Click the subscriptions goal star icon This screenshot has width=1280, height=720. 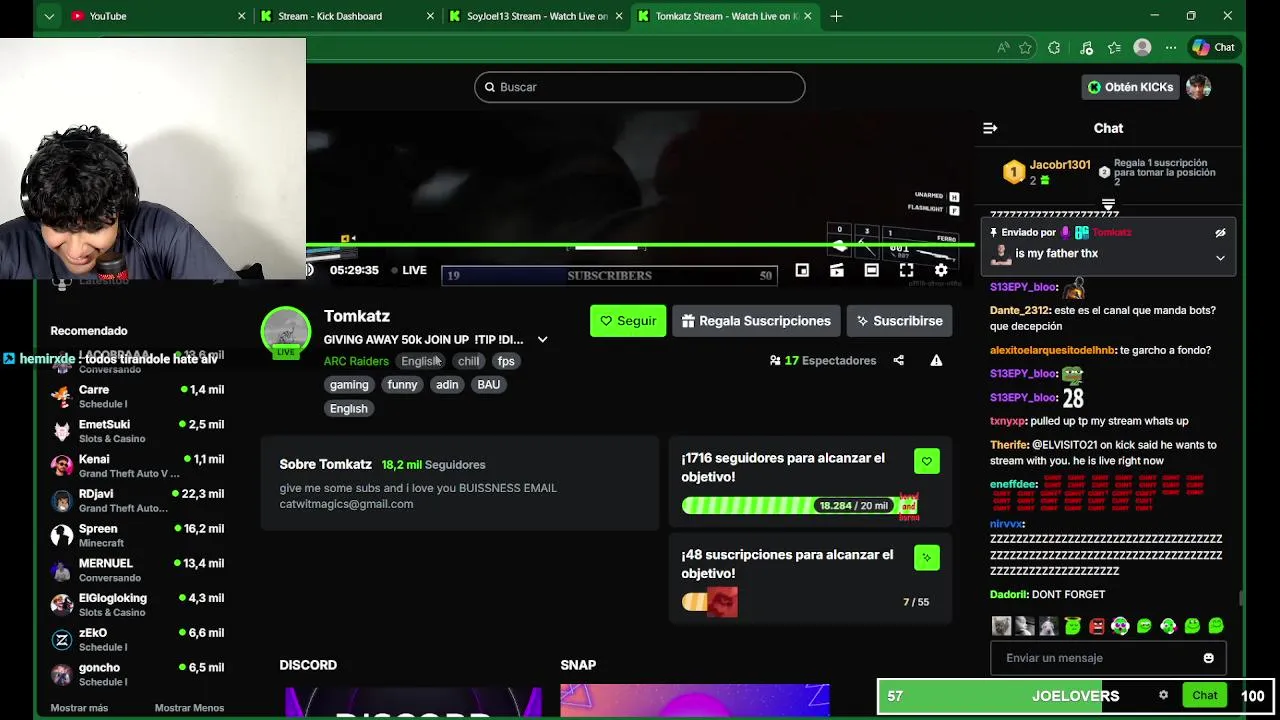(926, 557)
